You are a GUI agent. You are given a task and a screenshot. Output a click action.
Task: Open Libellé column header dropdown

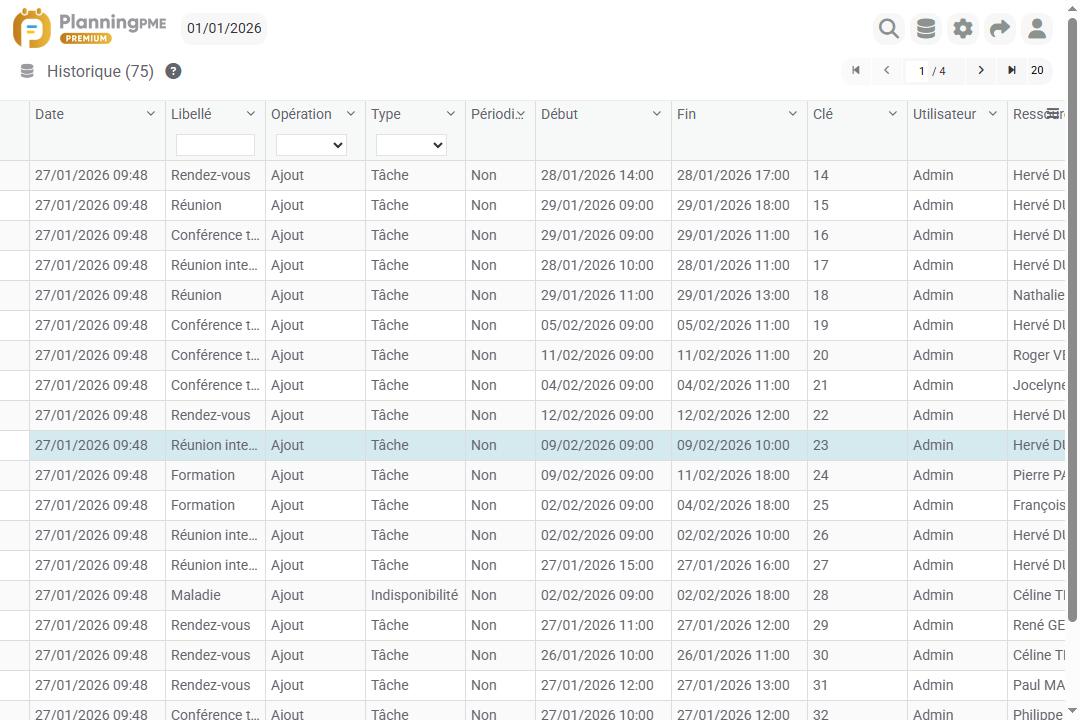[251, 114]
